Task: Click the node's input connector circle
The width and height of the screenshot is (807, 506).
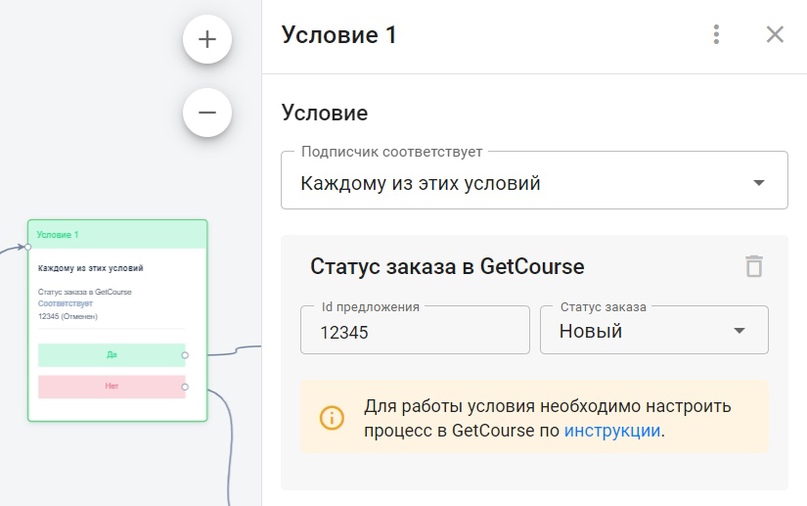Action: click(x=28, y=247)
